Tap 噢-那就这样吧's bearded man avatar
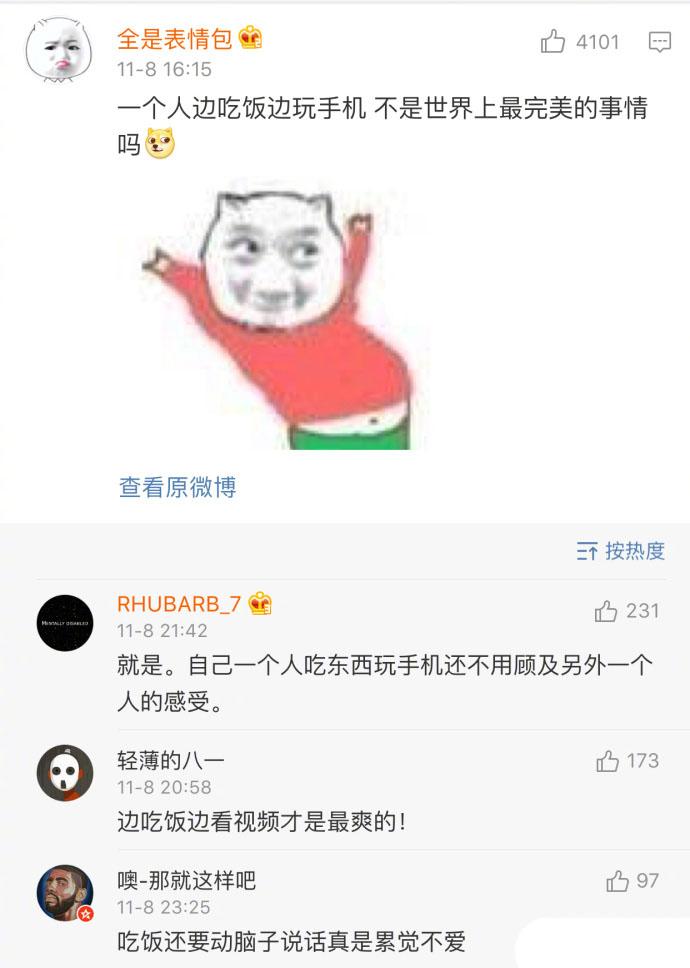Viewport: 690px width, 968px height. (65, 893)
